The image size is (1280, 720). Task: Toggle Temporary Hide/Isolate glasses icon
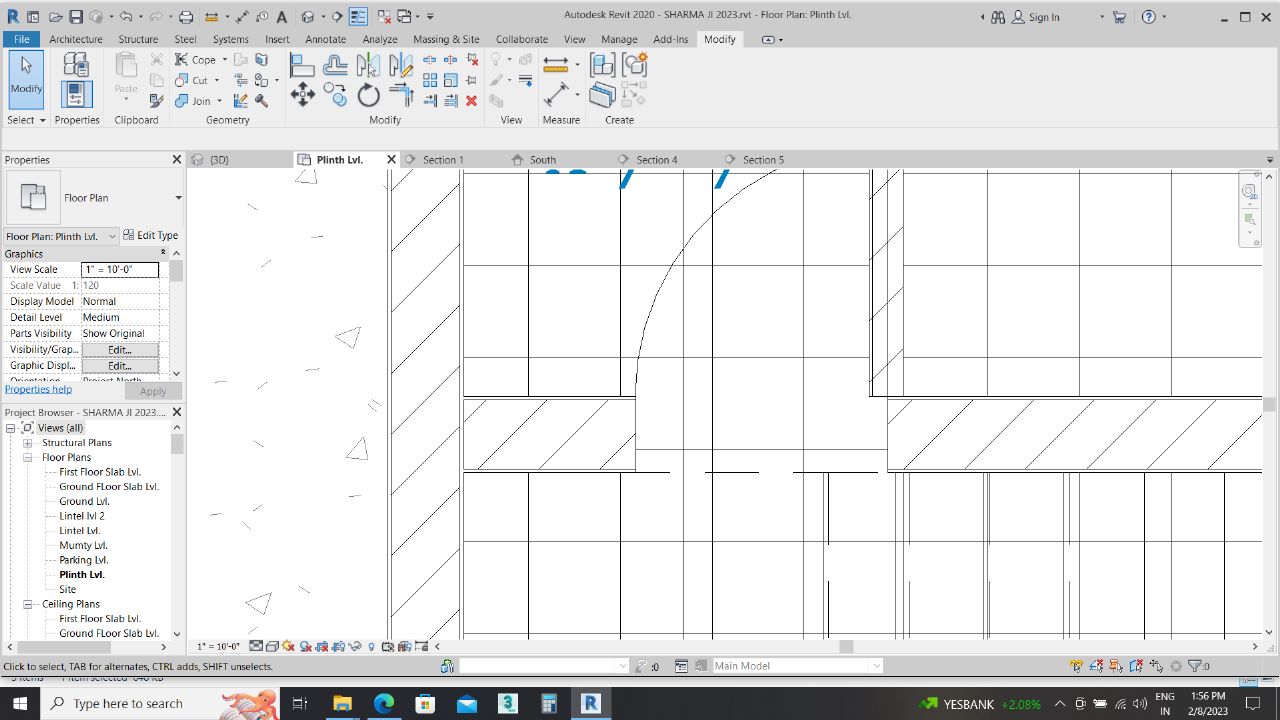[354, 645]
